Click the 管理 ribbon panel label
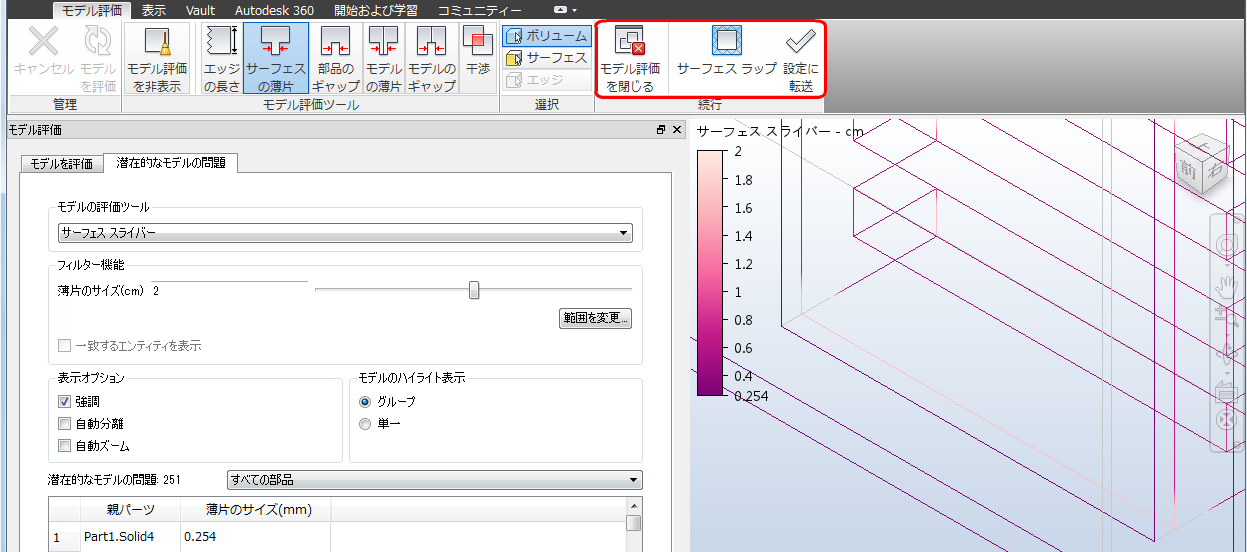The height and width of the screenshot is (552, 1247). tap(64, 105)
